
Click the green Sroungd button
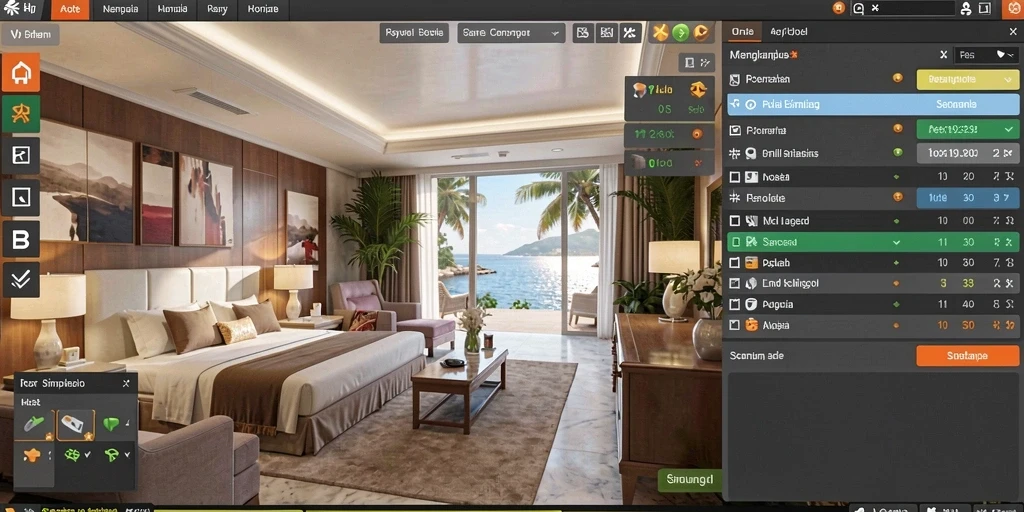pos(690,480)
